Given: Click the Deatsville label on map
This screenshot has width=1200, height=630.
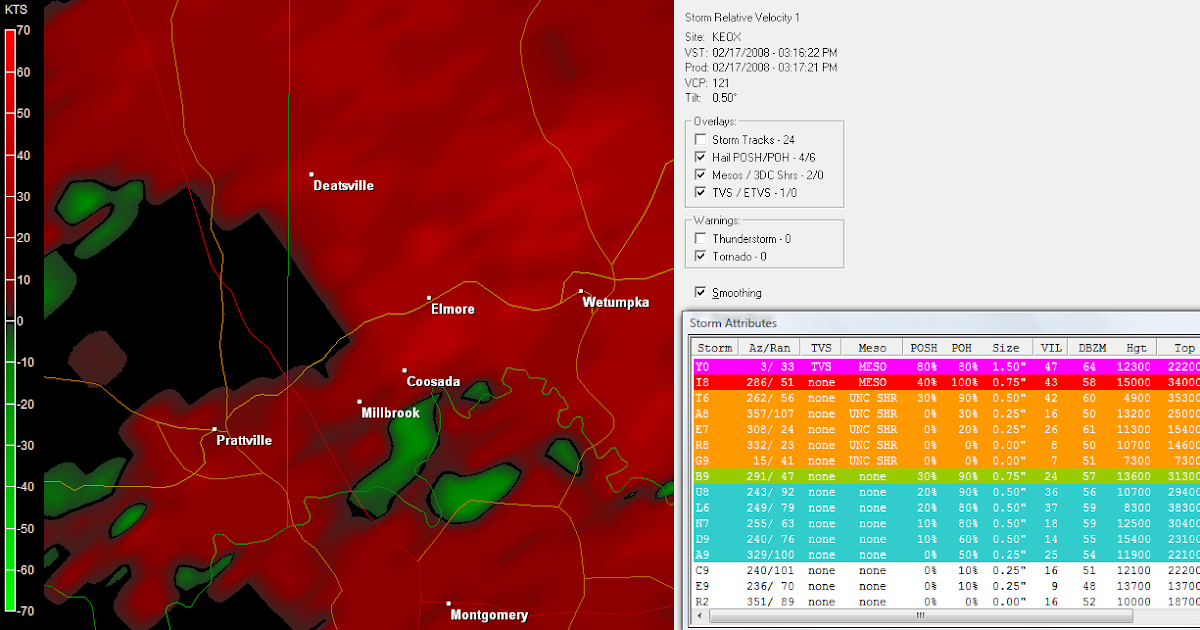Looking at the screenshot, I should (x=343, y=185).
